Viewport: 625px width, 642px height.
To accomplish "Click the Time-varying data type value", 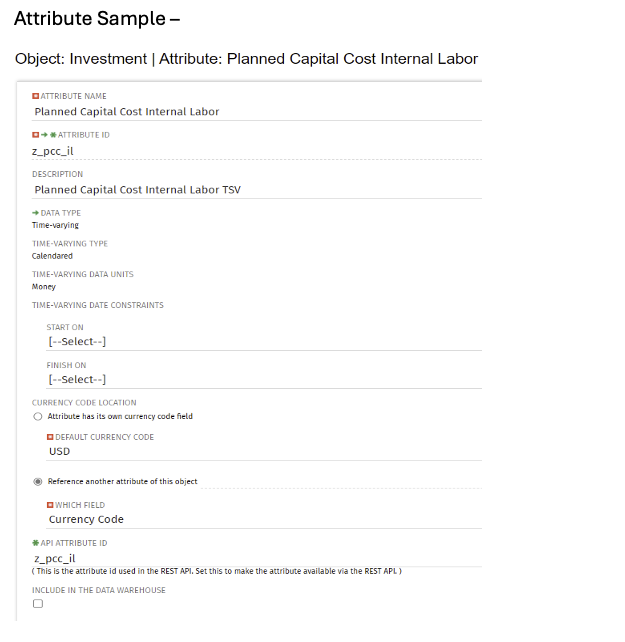I will pyautogui.click(x=55, y=226).
